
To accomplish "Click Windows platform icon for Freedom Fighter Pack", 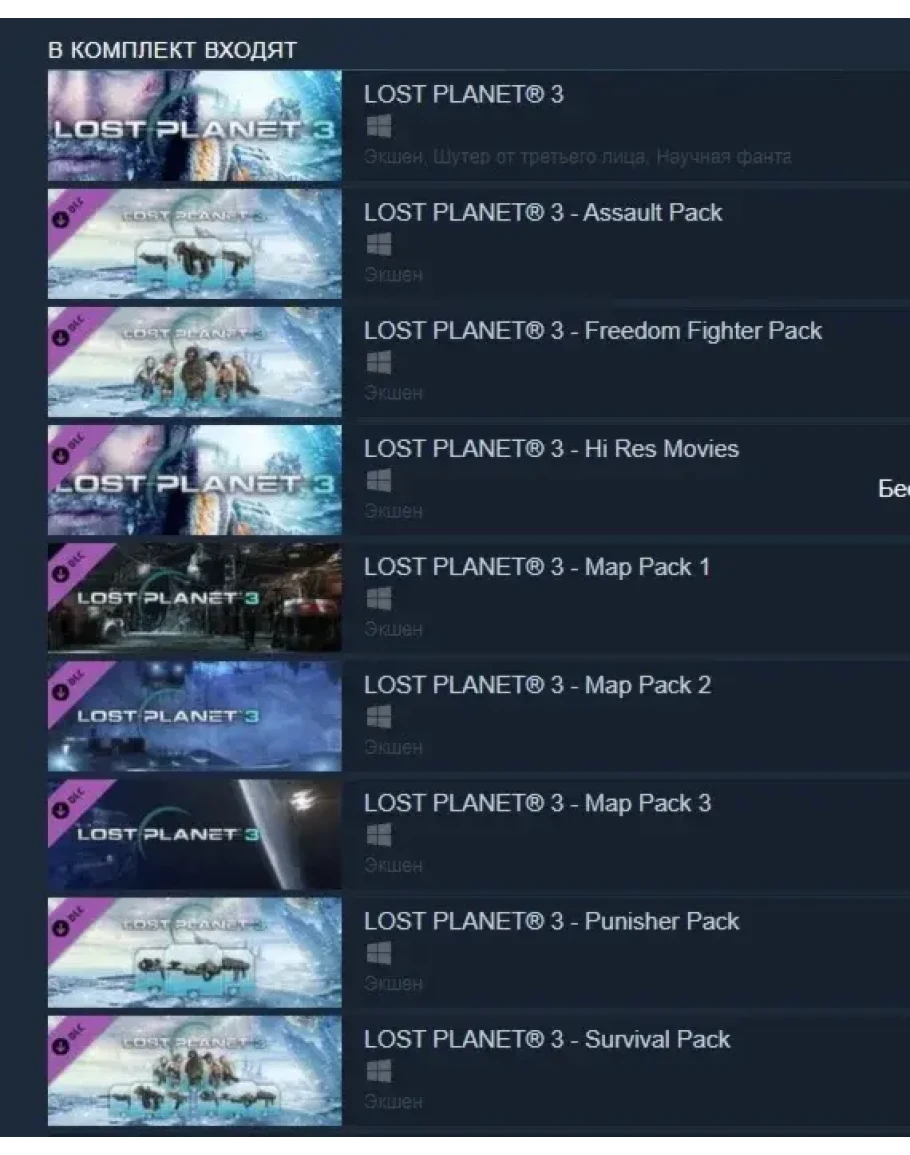I will pos(379,362).
